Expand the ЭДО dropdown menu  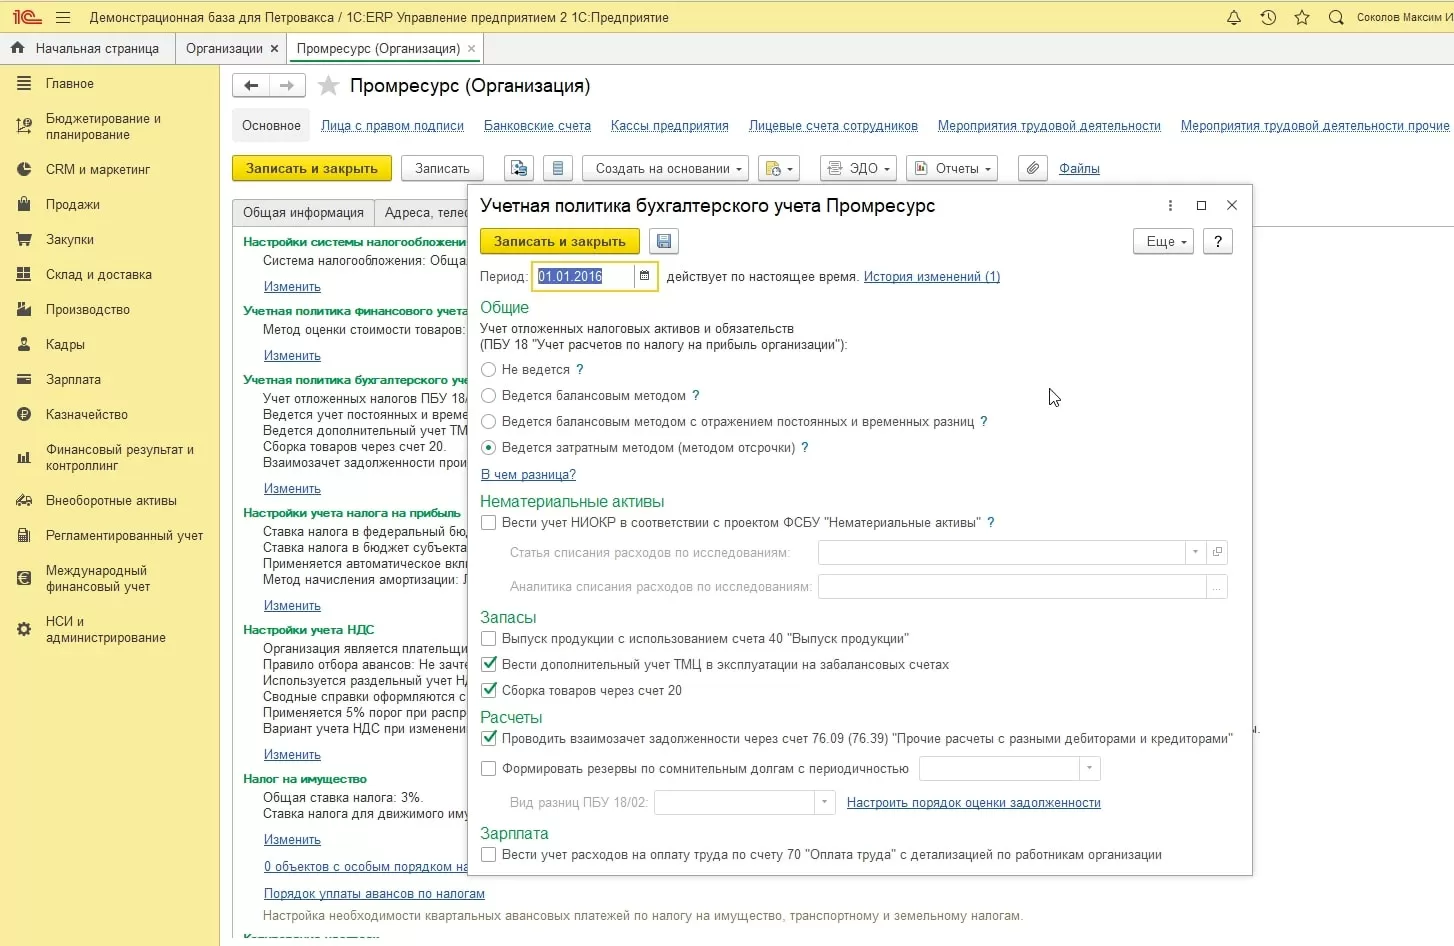tap(858, 168)
